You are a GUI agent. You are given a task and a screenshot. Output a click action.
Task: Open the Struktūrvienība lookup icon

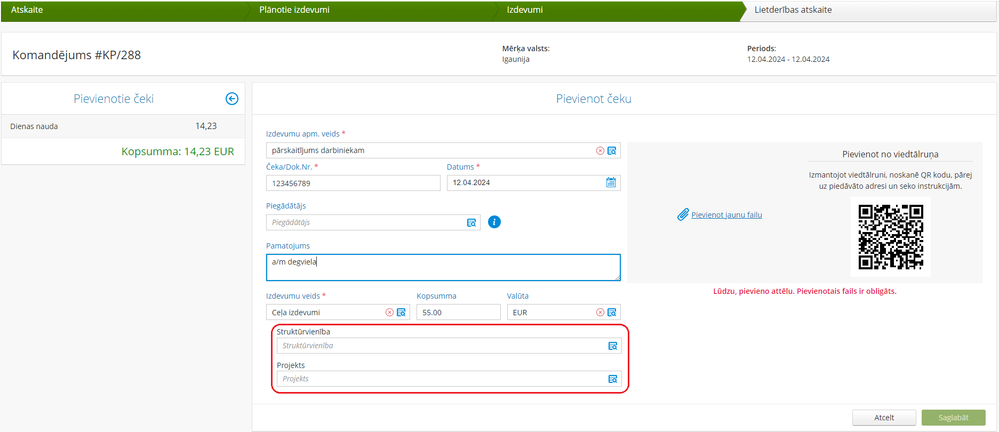[x=612, y=345]
